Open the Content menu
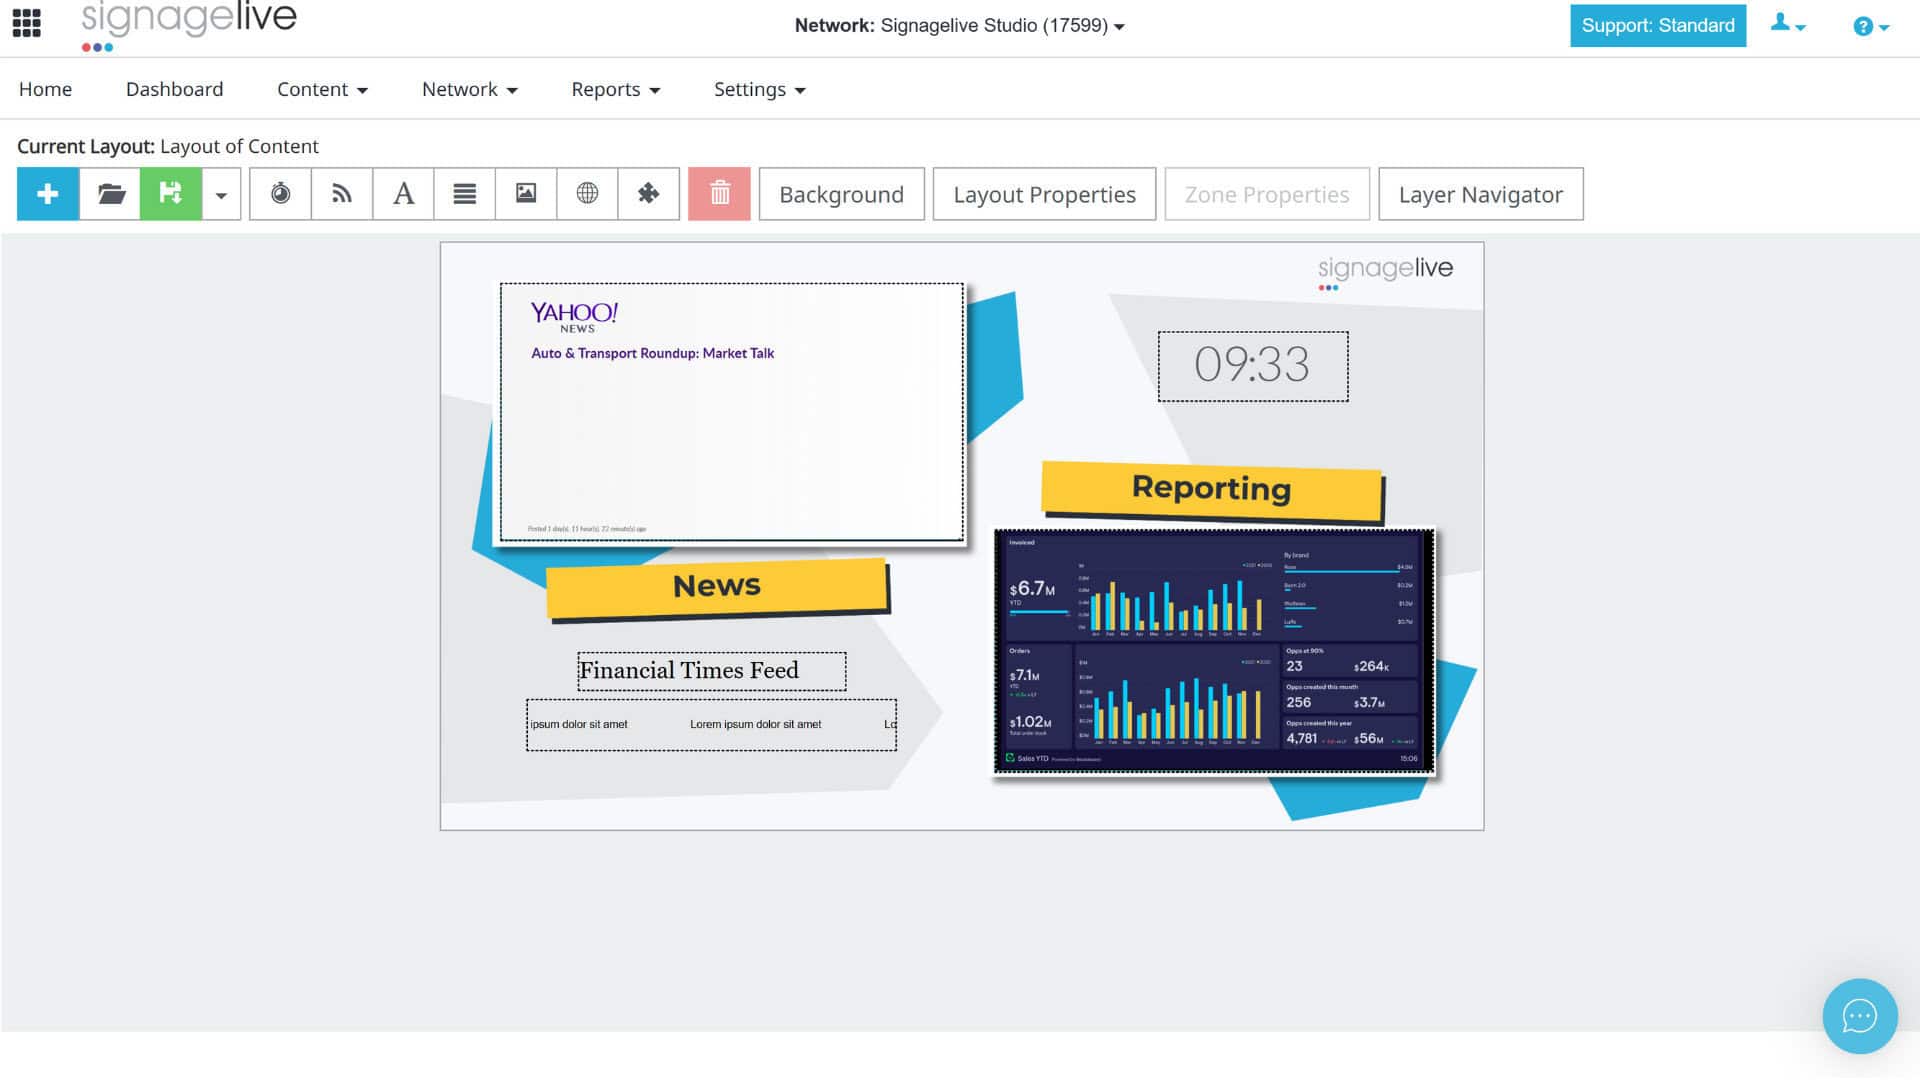Image resolution: width=1920 pixels, height=1080 pixels. [321, 89]
